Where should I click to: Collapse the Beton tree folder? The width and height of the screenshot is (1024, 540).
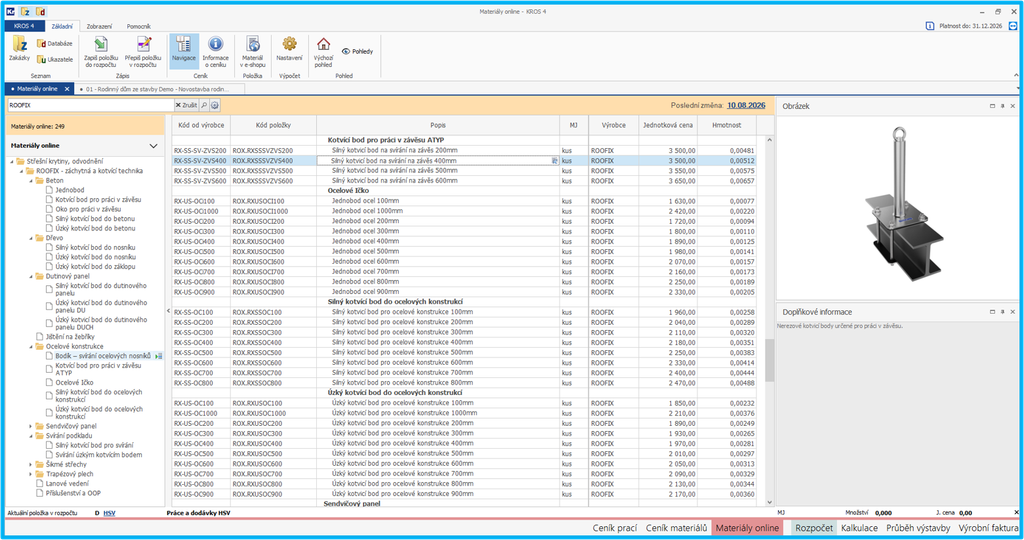pyautogui.click(x=31, y=181)
